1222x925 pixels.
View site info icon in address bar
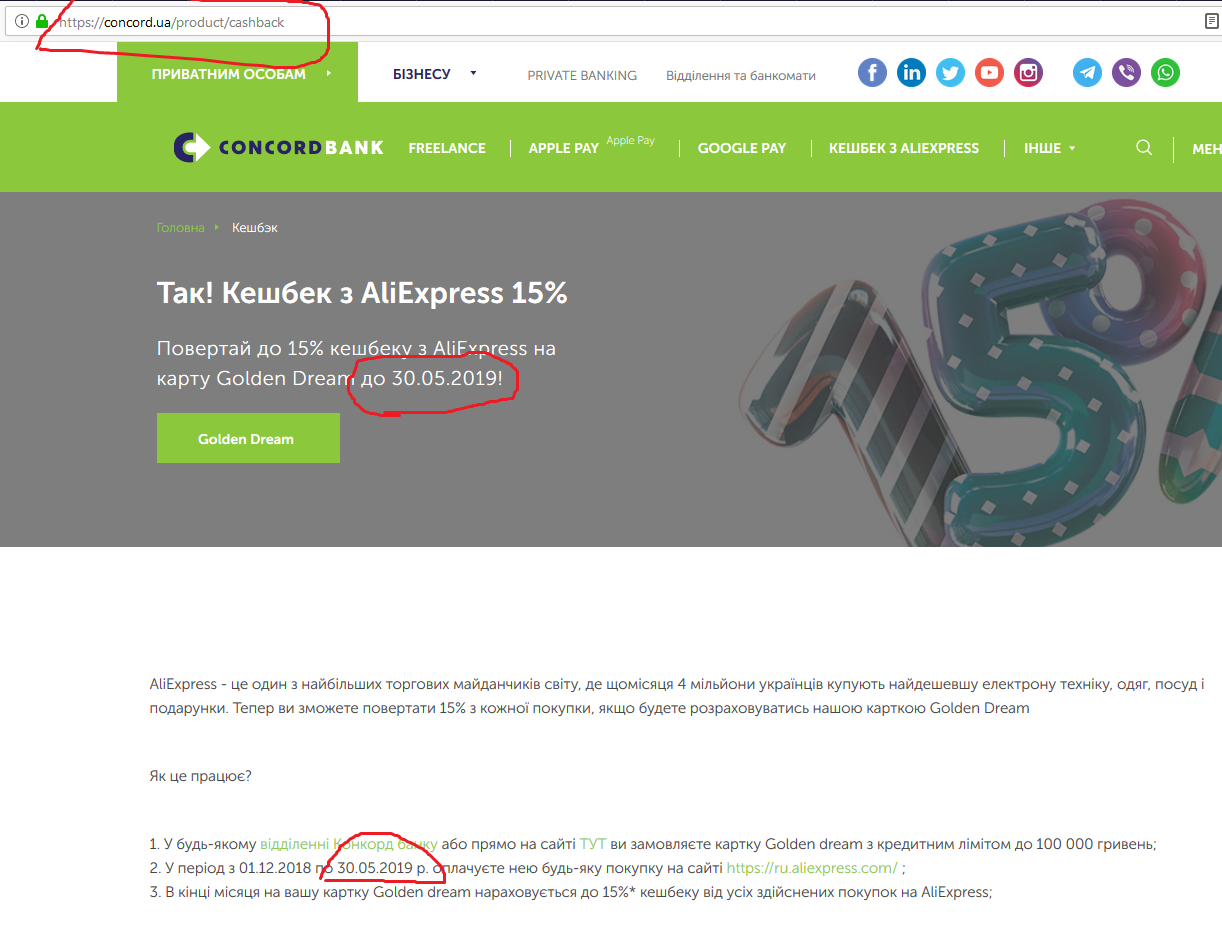click(x=21, y=21)
